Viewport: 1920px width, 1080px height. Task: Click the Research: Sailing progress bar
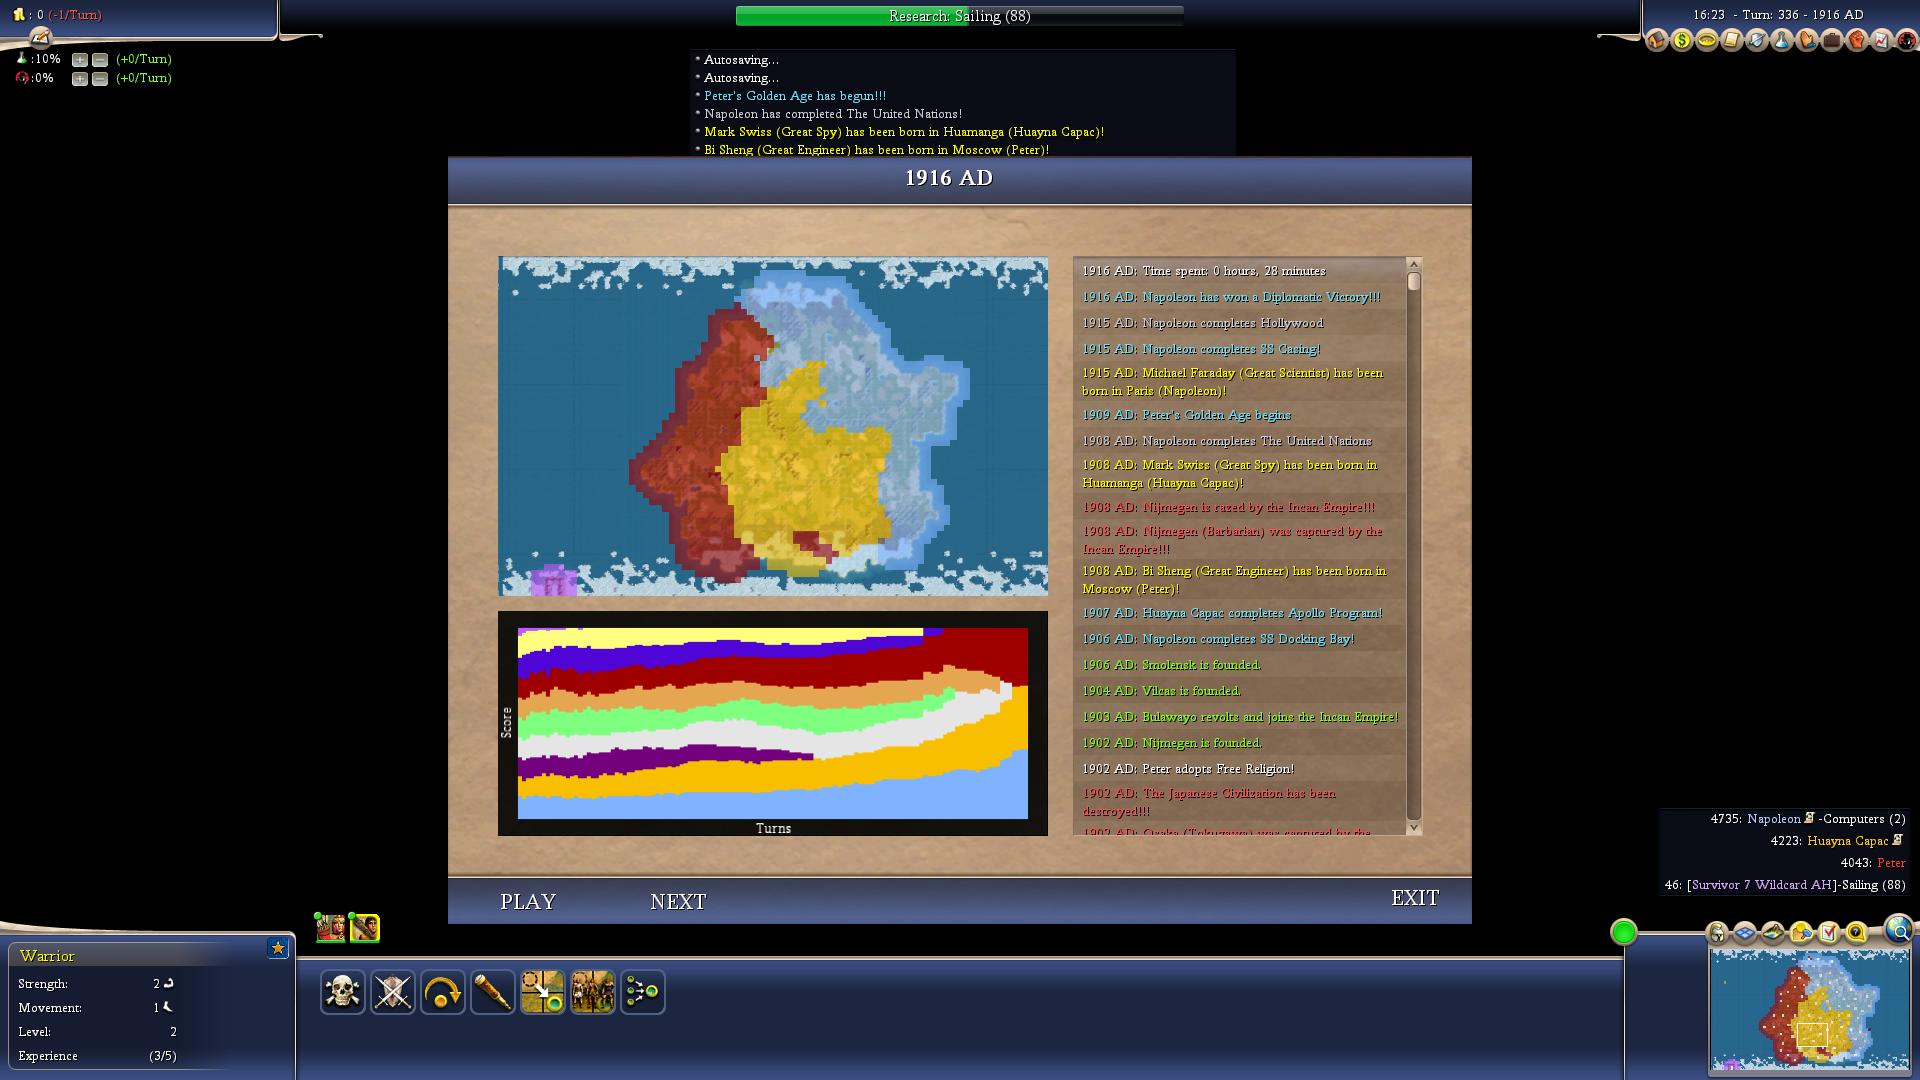(x=960, y=16)
